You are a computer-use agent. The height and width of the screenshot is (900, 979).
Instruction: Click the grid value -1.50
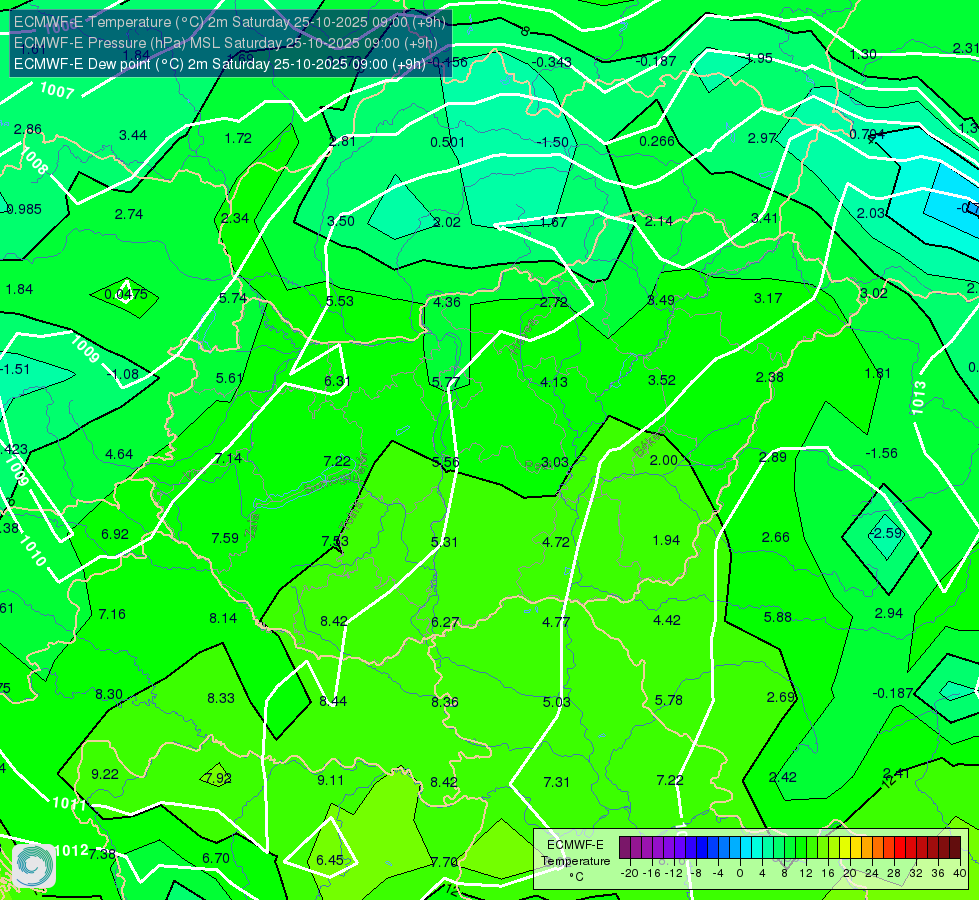(553, 142)
